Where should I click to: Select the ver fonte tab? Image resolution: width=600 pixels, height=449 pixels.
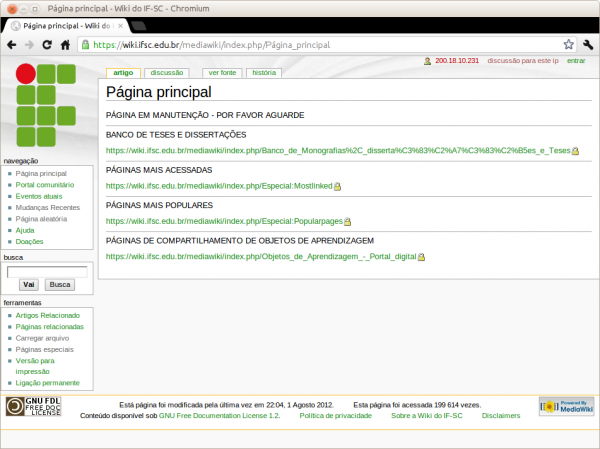[x=221, y=73]
